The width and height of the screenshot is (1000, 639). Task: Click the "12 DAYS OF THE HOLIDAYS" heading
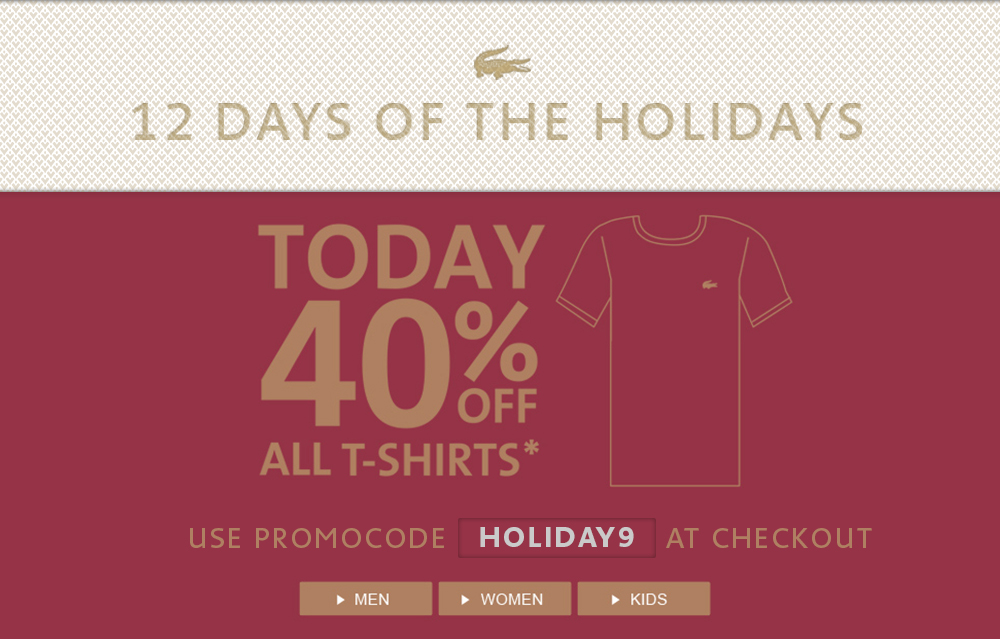point(498,122)
